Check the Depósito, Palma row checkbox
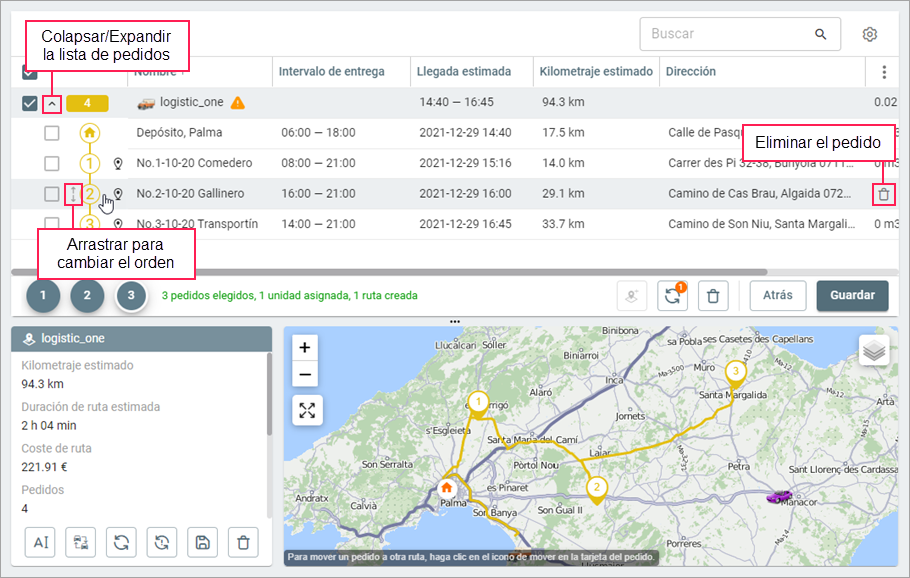910x578 pixels. (x=52, y=133)
